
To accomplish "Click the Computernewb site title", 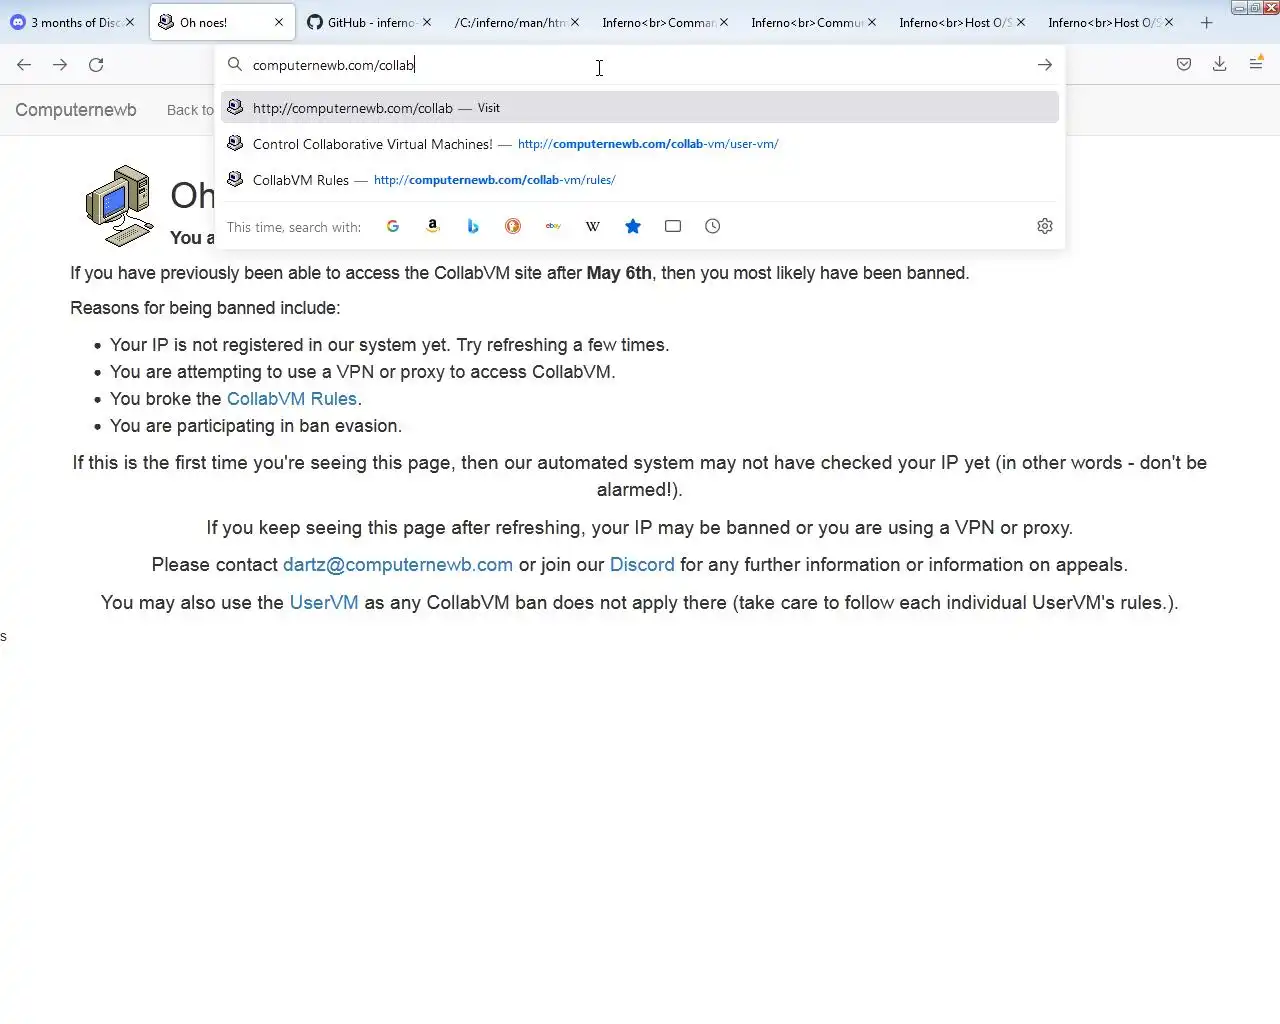I will [x=76, y=110].
